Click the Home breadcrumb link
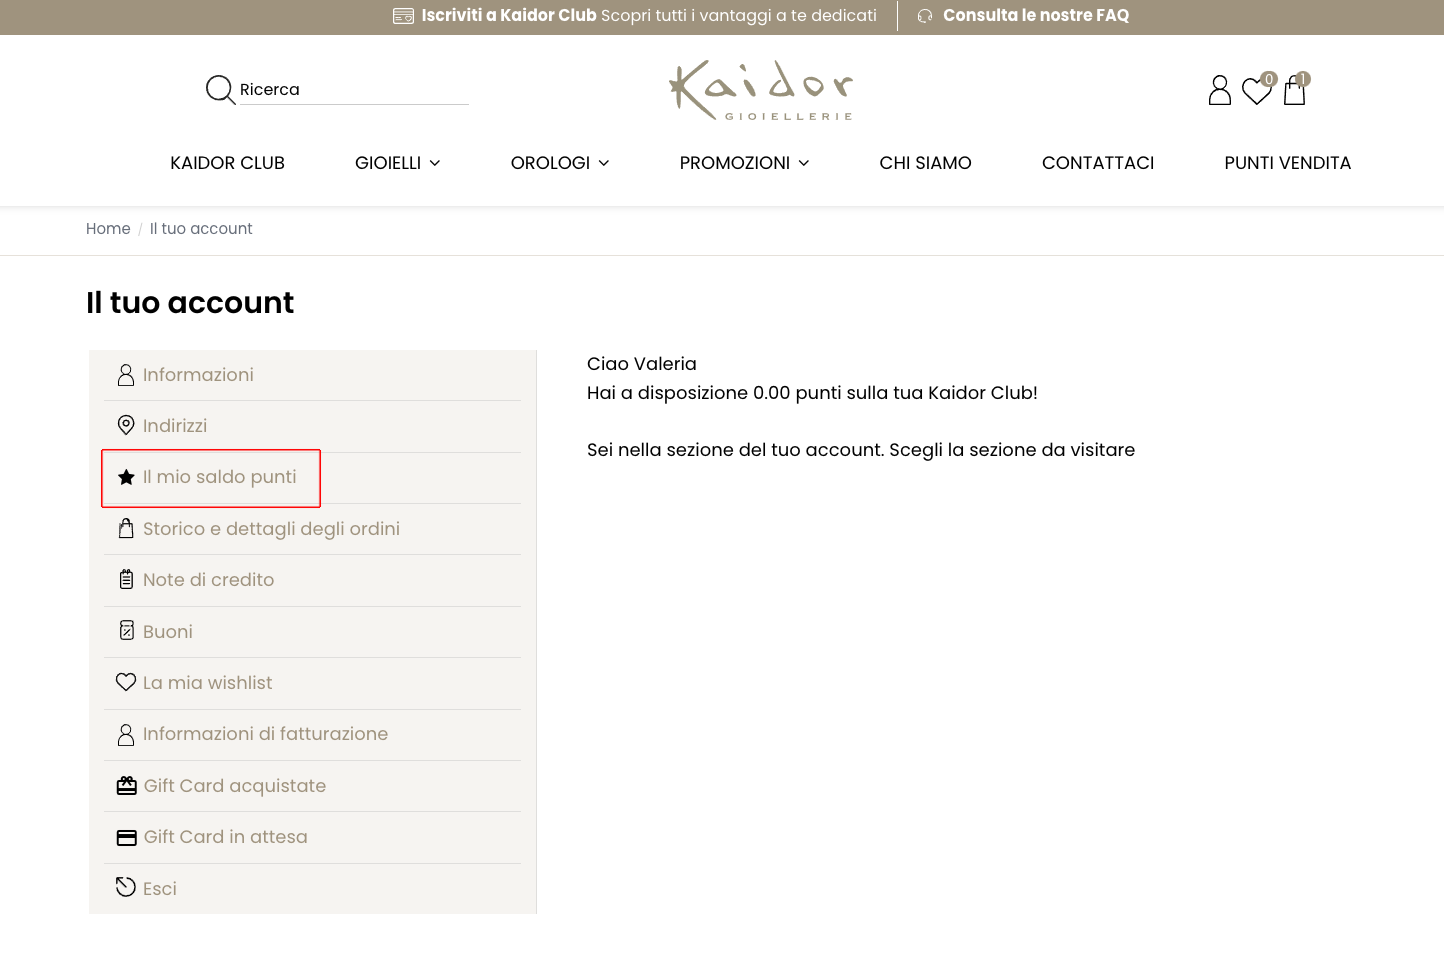This screenshot has height=957, width=1444. 108,229
